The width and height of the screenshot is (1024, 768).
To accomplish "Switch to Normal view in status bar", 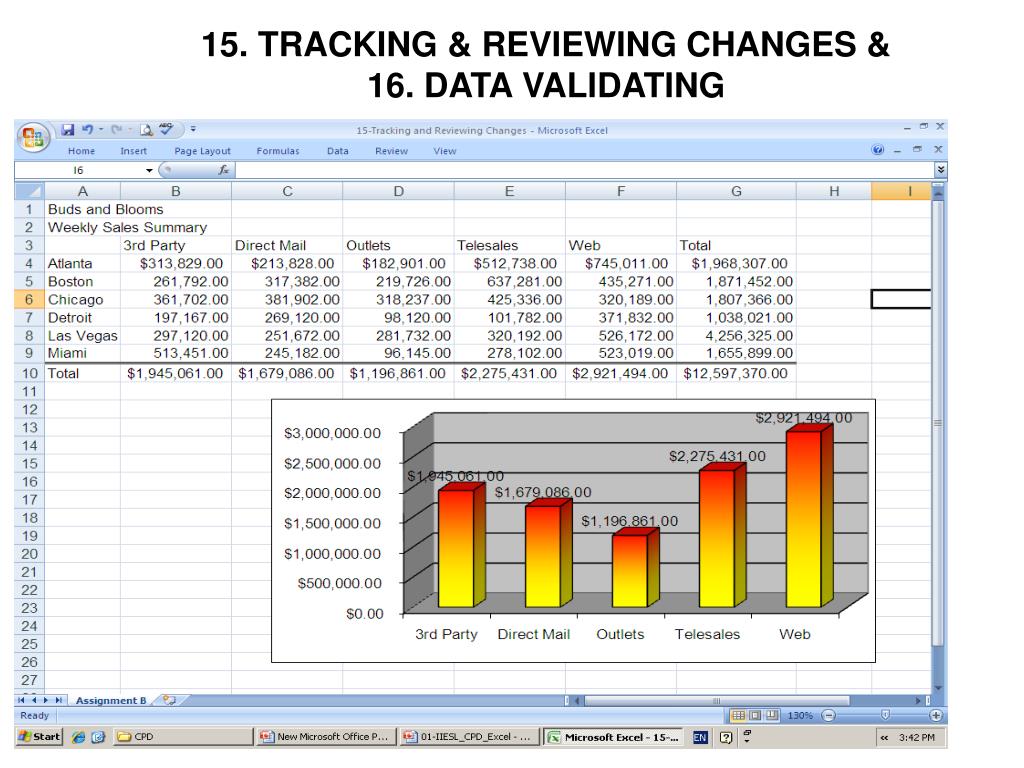I will pyautogui.click(x=738, y=715).
